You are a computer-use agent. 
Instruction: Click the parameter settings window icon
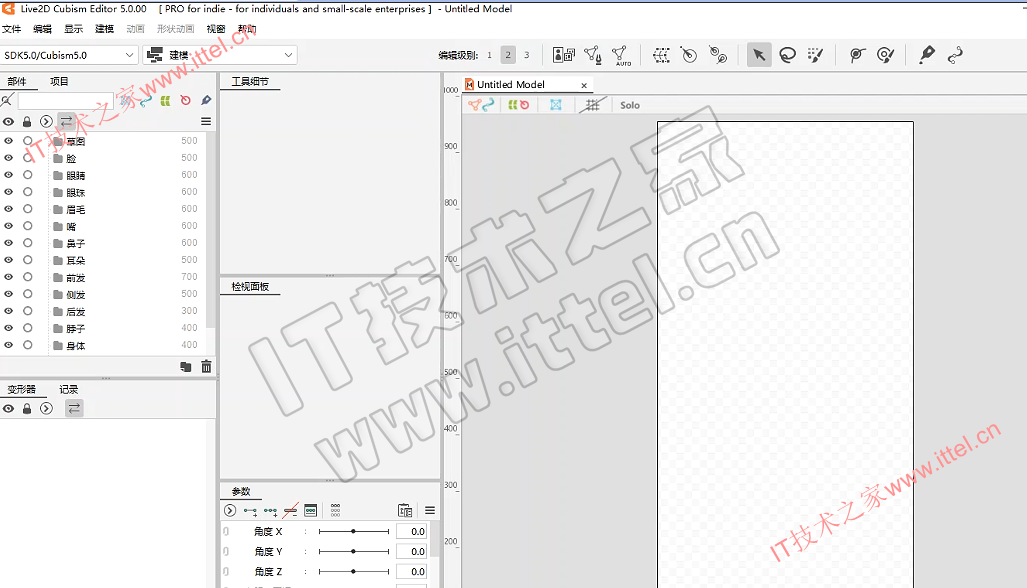point(311,511)
